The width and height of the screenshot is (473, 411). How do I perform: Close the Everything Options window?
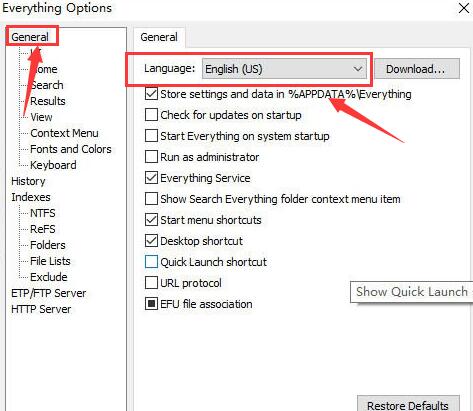point(464,8)
